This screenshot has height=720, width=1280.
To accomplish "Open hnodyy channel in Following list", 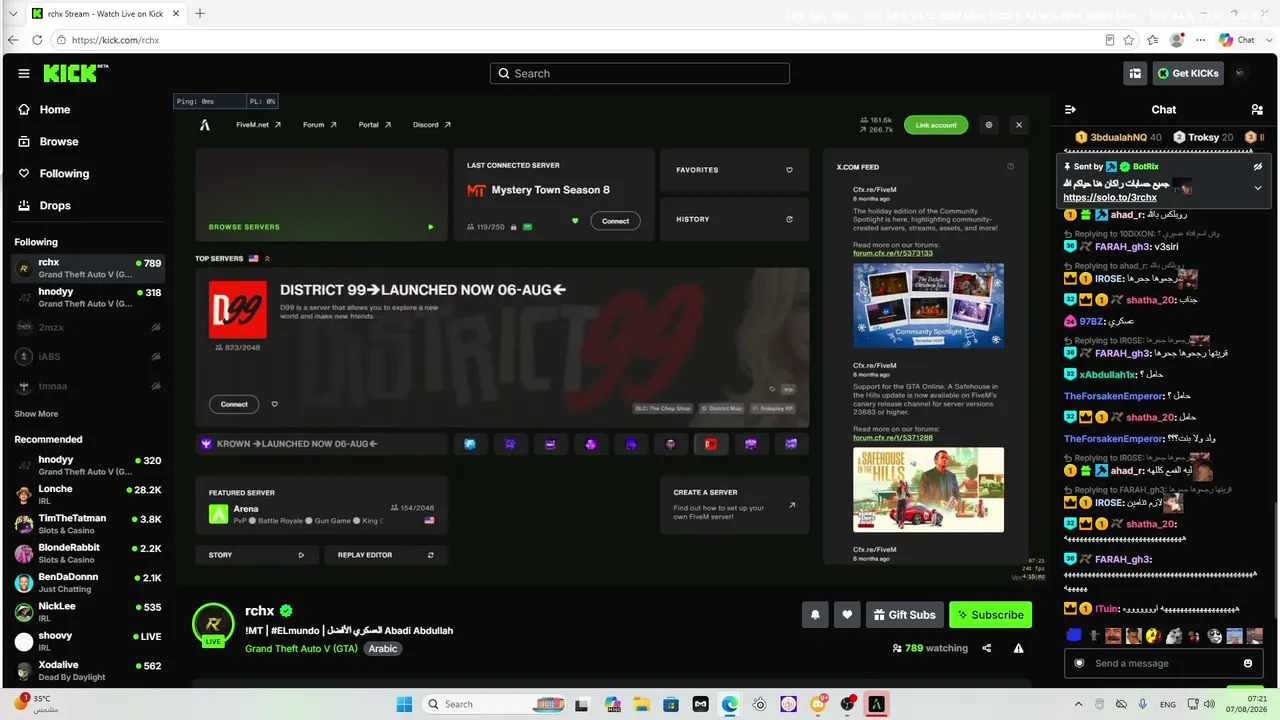I will click(x=87, y=297).
